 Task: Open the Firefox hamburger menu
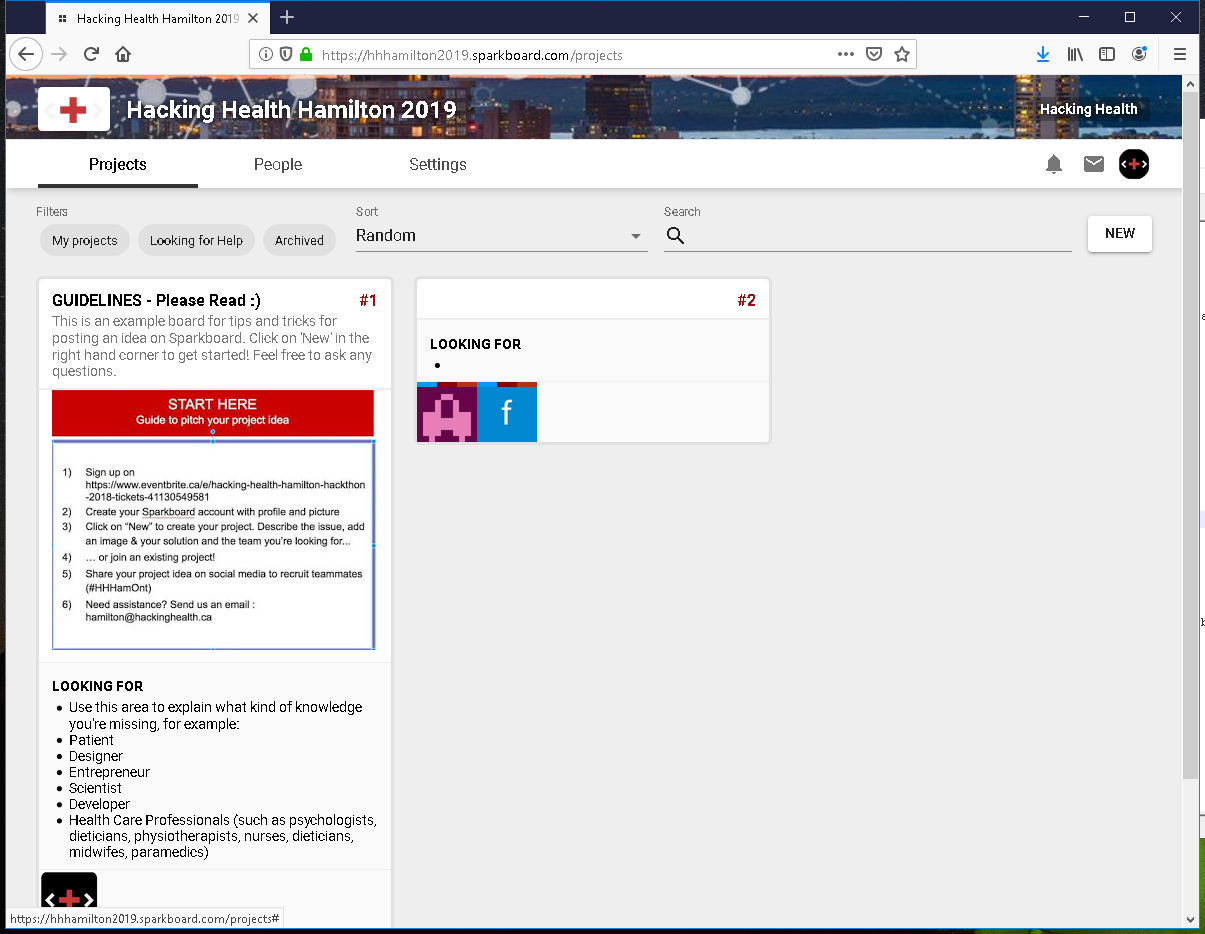click(1180, 54)
